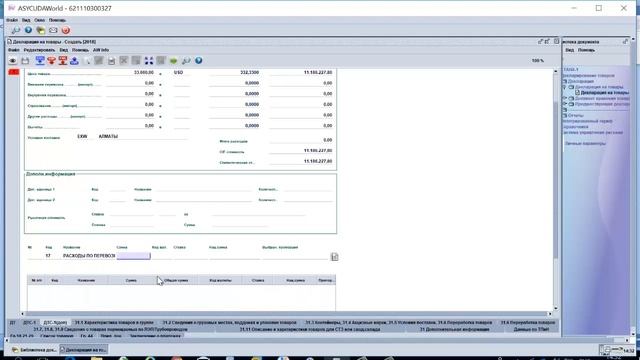Click the red flag at the form's left margin
This screenshot has width=640, height=360.
click(14, 72)
